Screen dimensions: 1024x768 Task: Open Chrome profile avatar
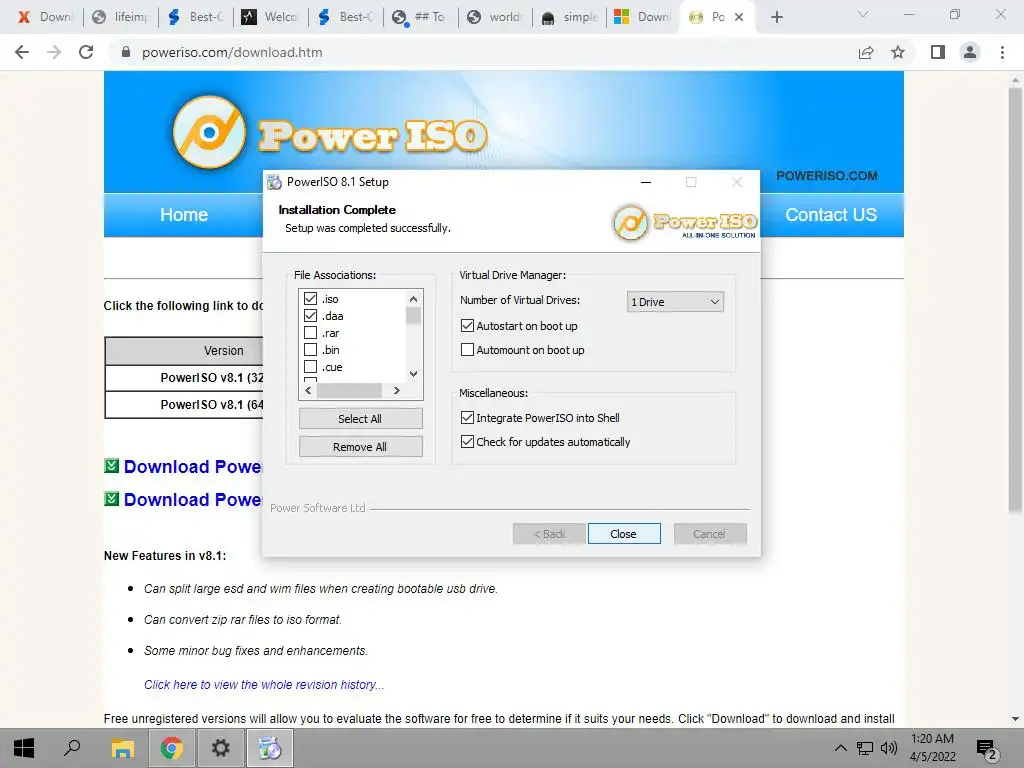[970, 52]
